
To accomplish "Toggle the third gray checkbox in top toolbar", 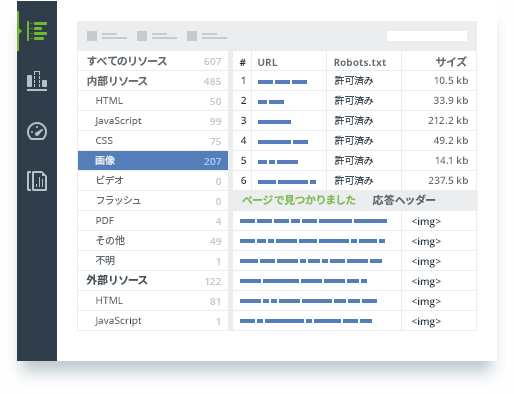I will click(x=192, y=36).
